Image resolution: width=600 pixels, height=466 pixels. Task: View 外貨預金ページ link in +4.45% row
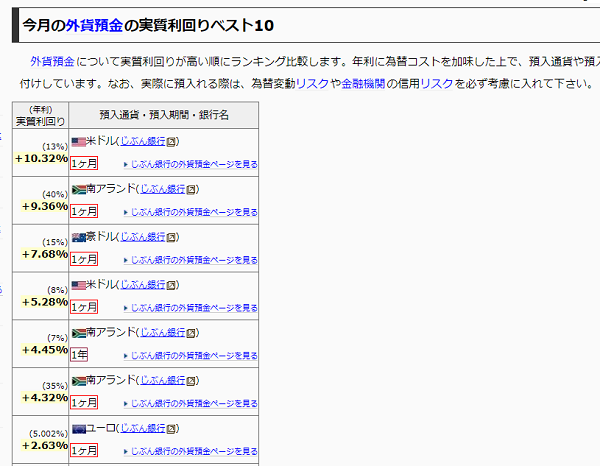[x=191, y=356]
